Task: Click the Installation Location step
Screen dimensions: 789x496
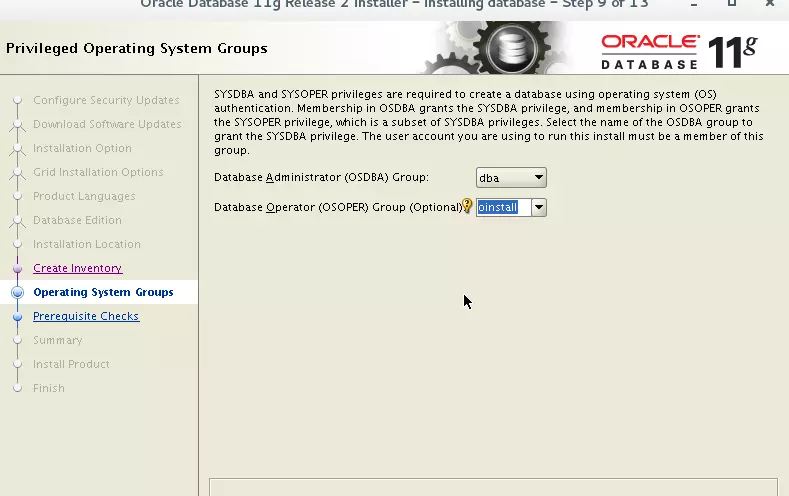Action: (x=87, y=244)
